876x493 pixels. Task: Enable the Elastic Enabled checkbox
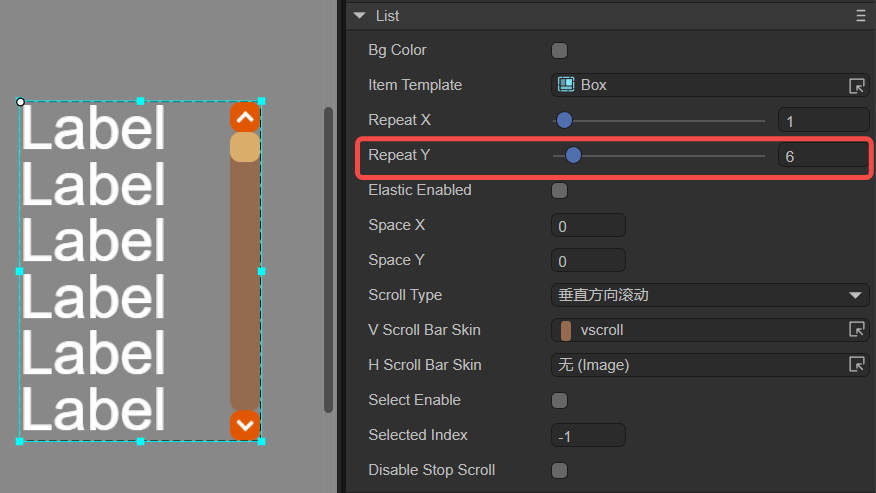tap(559, 191)
